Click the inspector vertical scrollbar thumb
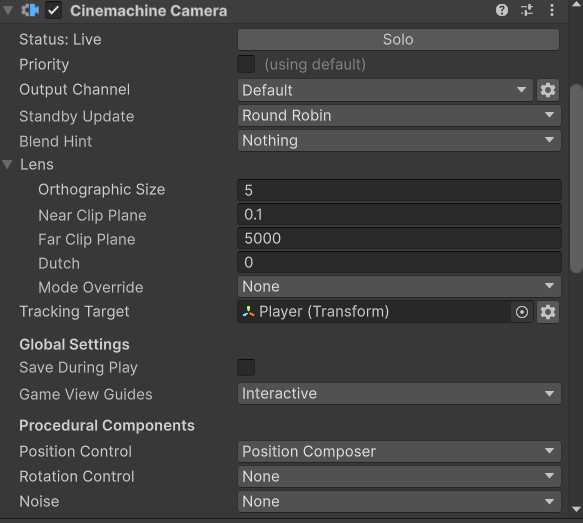The width and height of the screenshot is (583, 523). pyautogui.click(x=576, y=178)
